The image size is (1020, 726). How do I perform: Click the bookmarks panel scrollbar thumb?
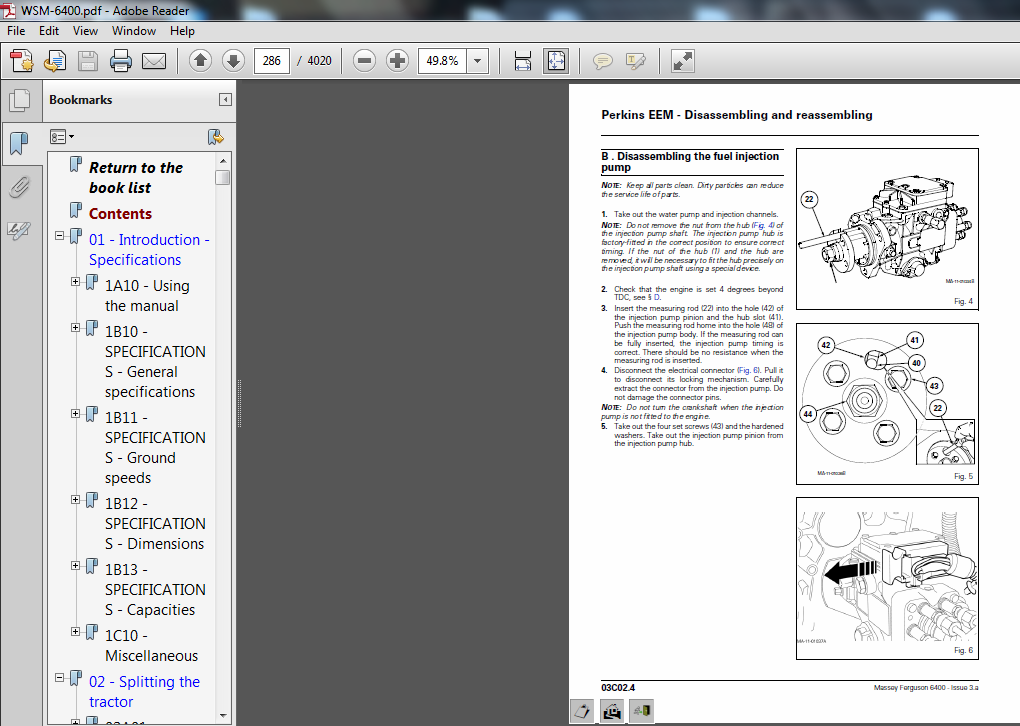coord(223,177)
